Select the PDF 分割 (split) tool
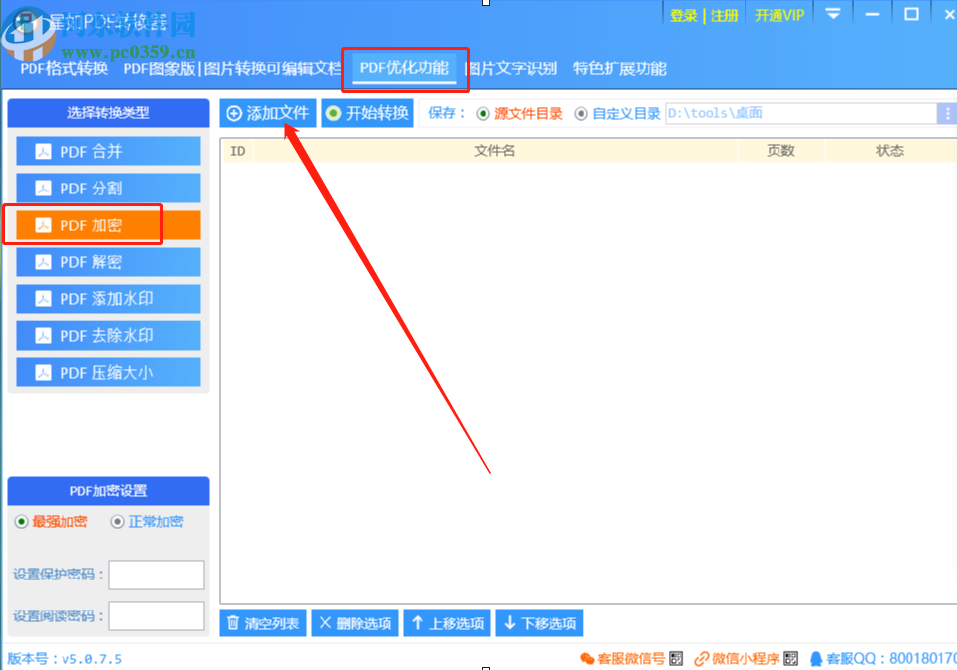957x670 pixels. [x=107, y=187]
